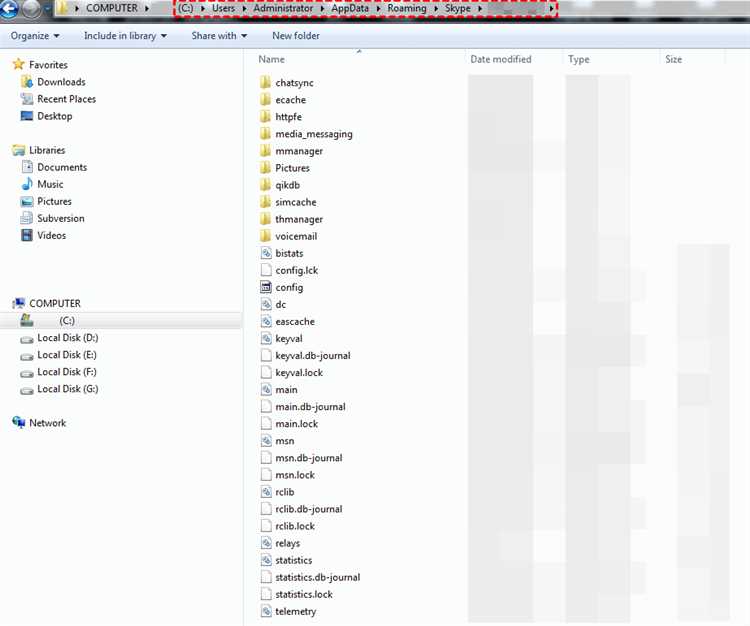Select the thmanager folder icon
This screenshot has height=626, width=750.
pyautogui.click(x=265, y=219)
